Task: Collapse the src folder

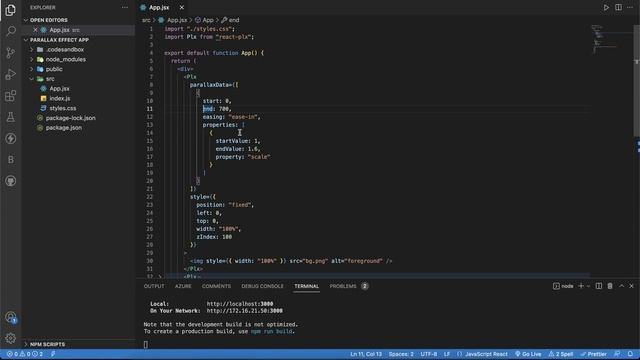Action: pyautogui.click(x=31, y=79)
